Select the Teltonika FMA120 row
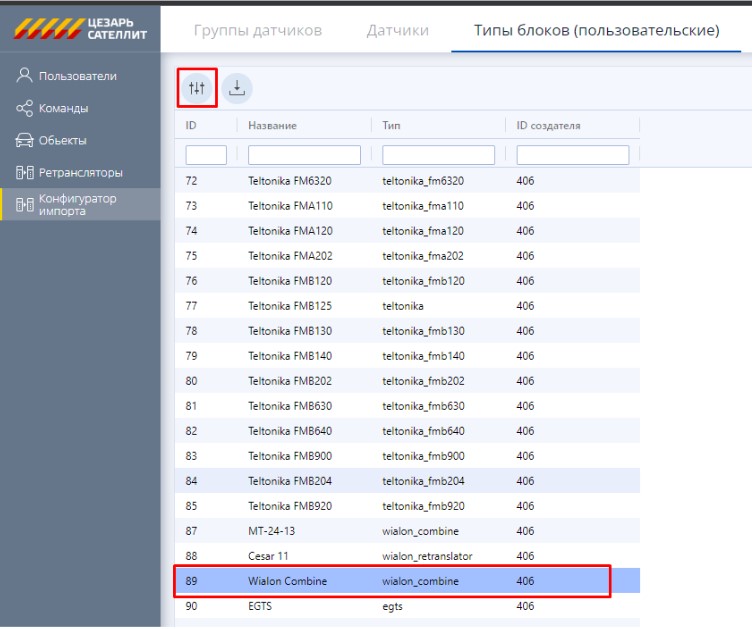The height and width of the screenshot is (629, 753). pos(408,231)
